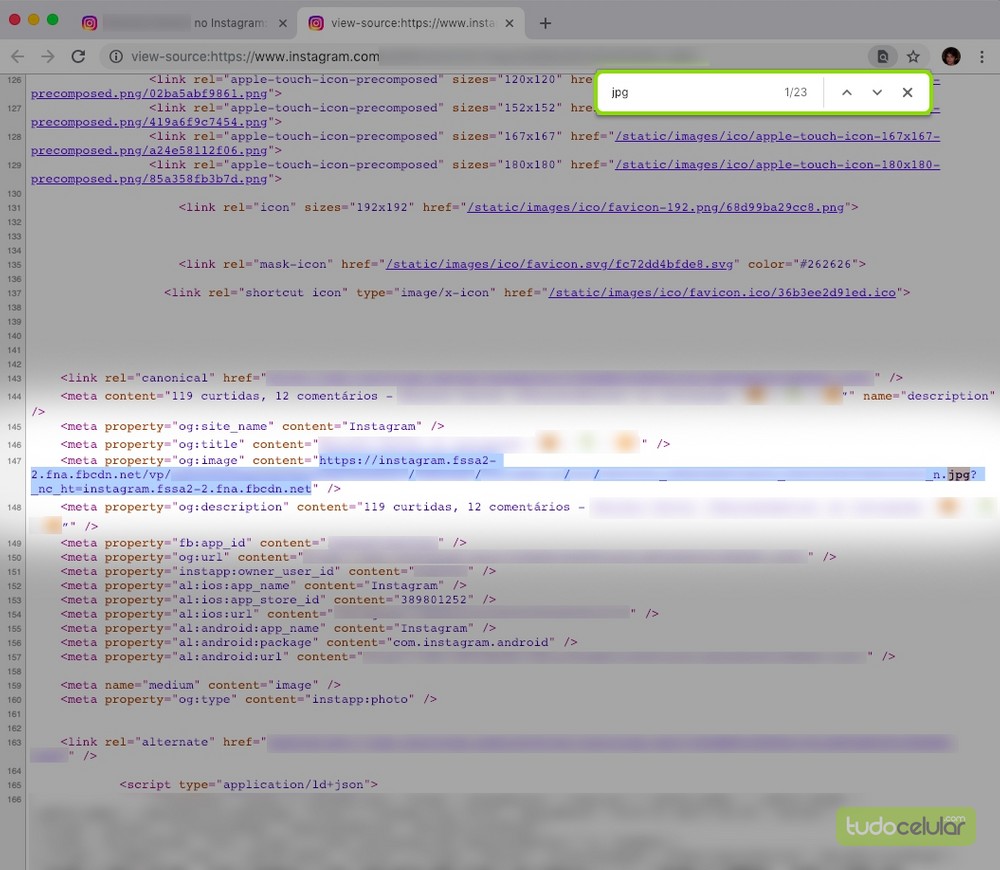Click the find-in-page icon in address bar
1000x870 pixels.
coord(882,57)
